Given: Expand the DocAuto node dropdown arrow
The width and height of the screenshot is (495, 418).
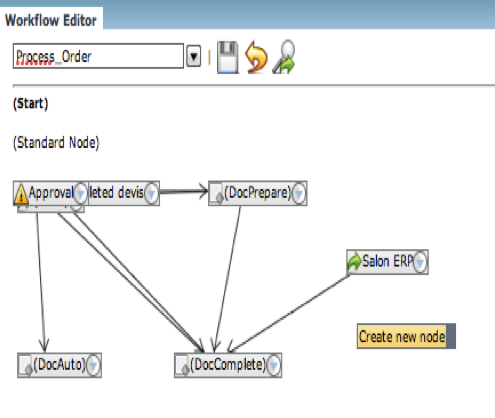Looking at the screenshot, I should pyautogui.click(x=93, y=365).
